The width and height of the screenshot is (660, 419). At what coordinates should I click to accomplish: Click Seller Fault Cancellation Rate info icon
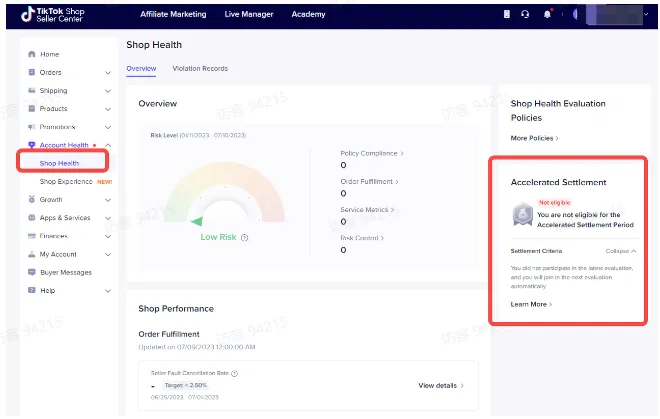click(x=234, y=374)
